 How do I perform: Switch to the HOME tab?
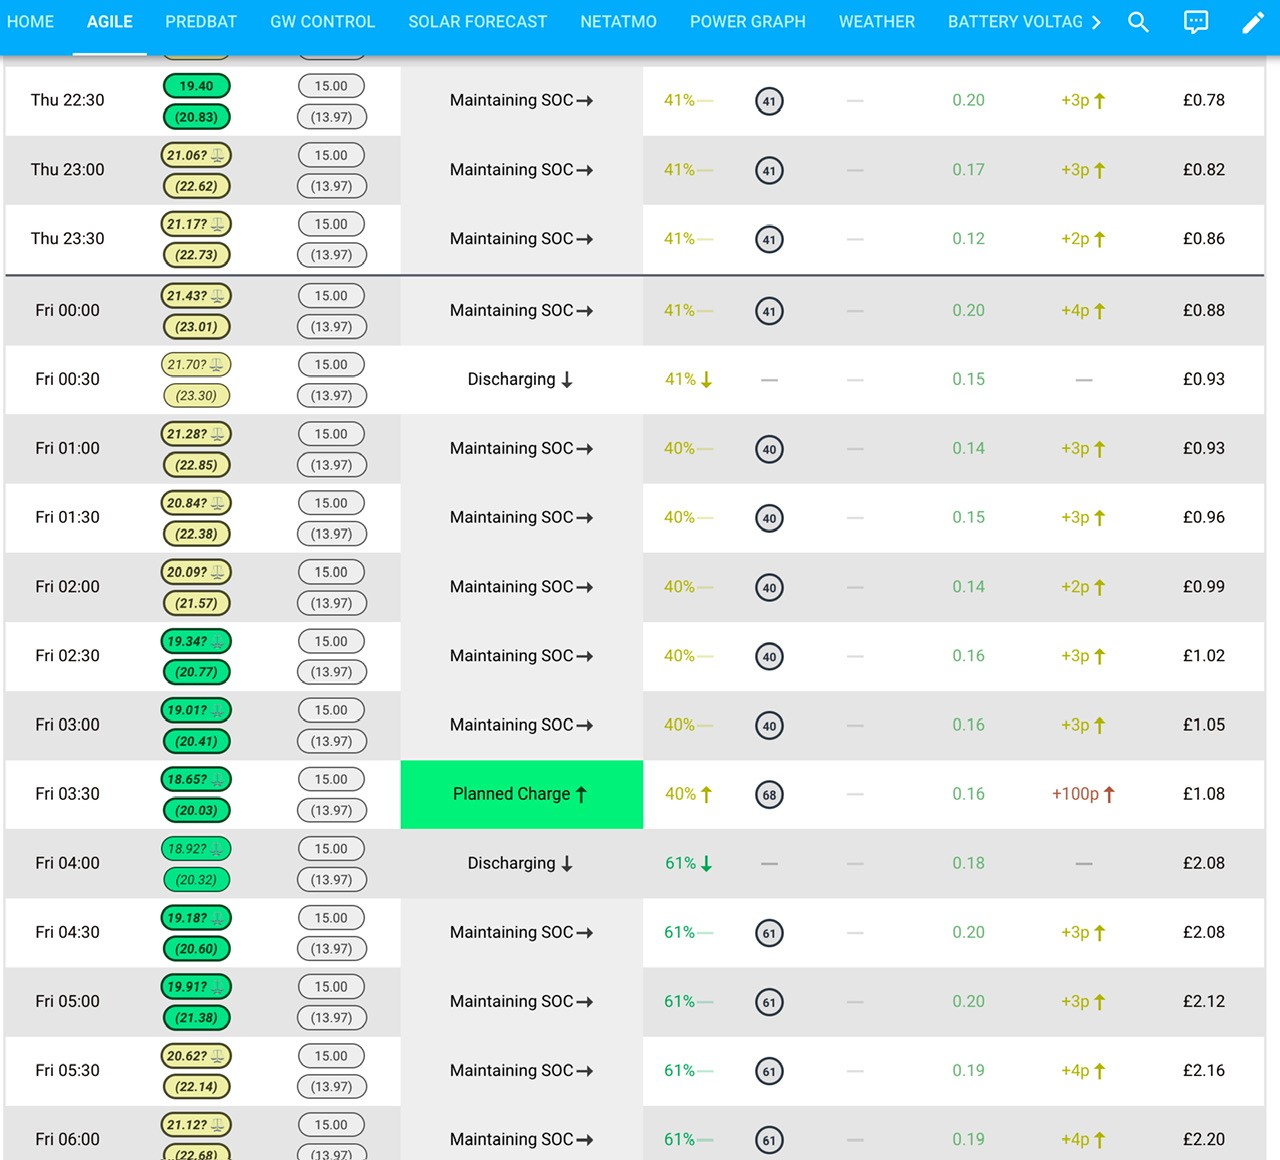[x=30, y=22]
